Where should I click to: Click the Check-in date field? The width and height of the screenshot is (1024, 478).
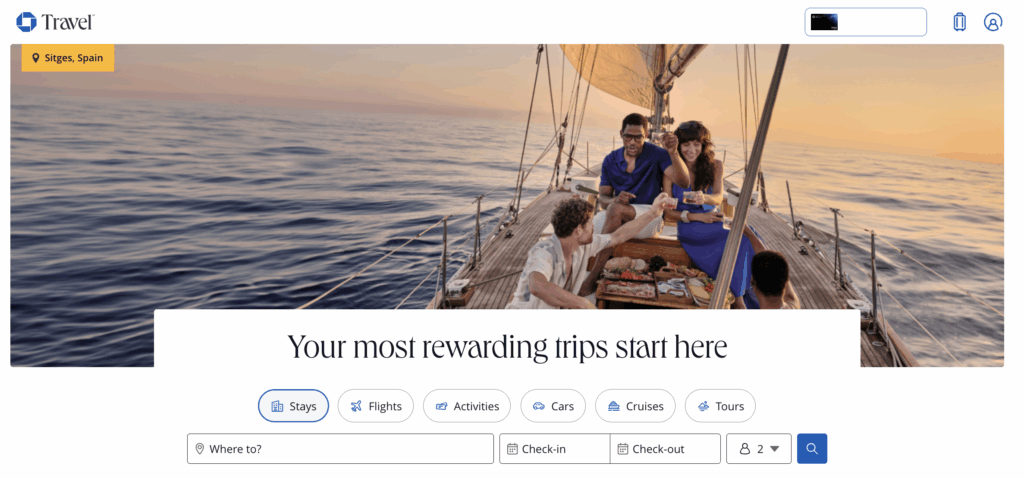point(555,449)
